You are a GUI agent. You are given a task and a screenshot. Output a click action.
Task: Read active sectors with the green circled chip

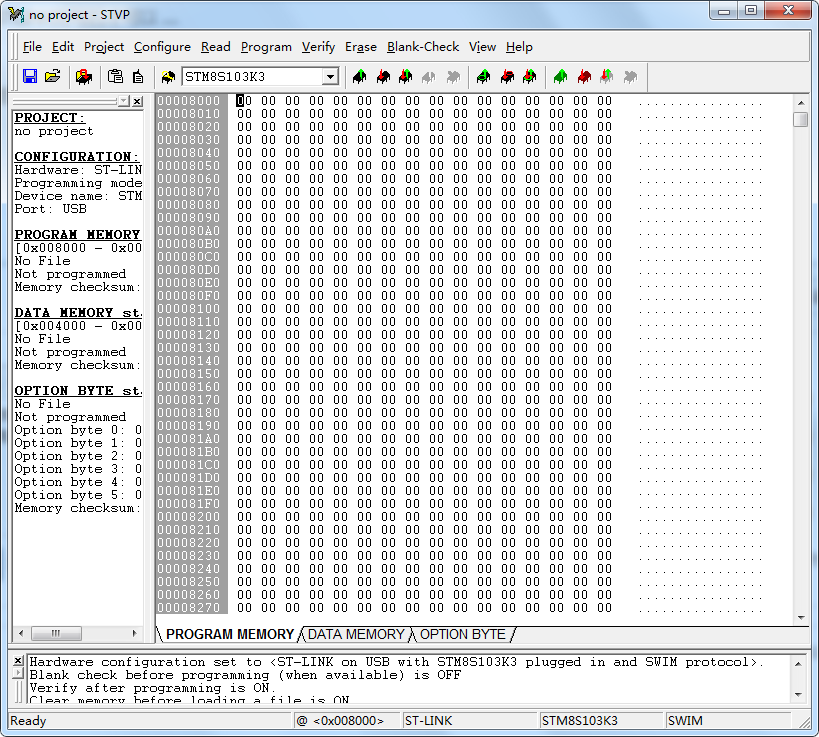[484, 77]
